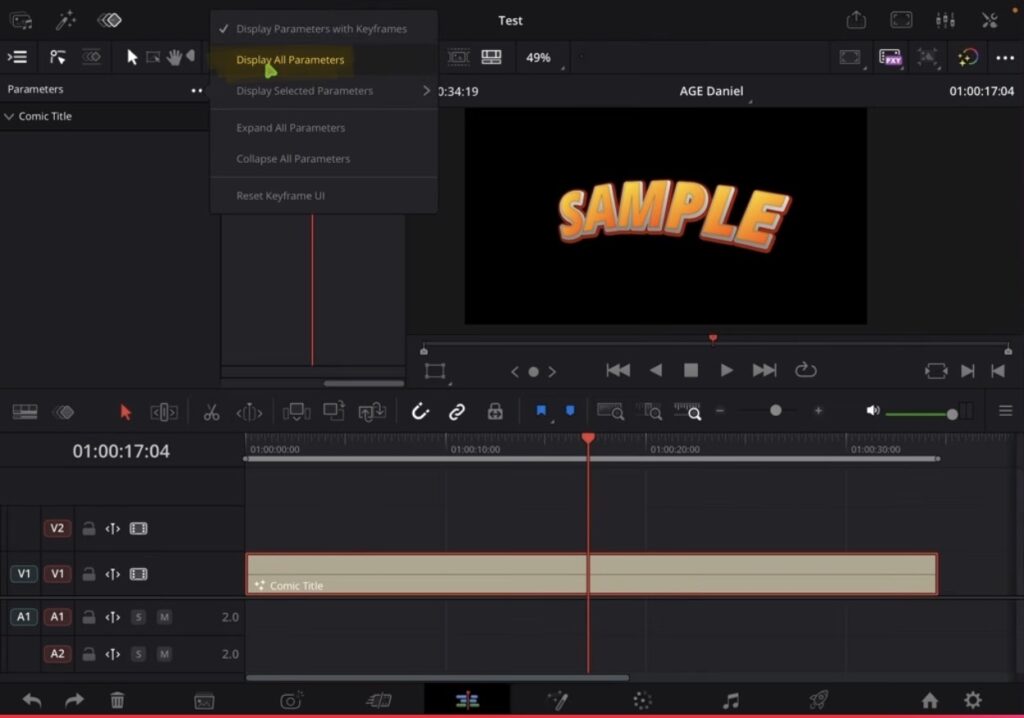This screenshot has width=1024, height=718.
Task: Toggle proxy media icon
Action: [x=890, y=57]
